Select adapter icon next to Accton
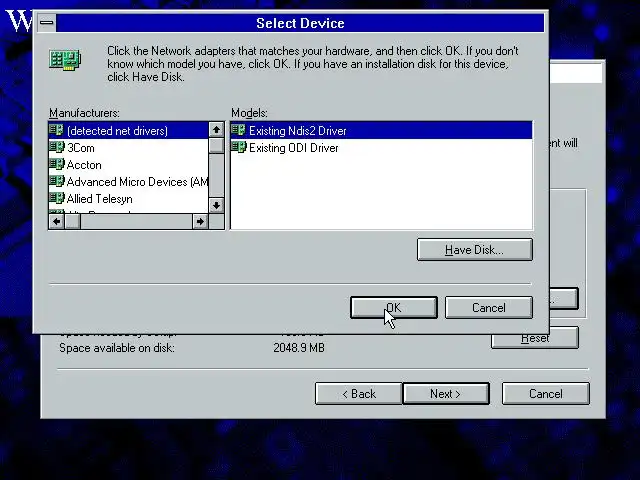 [x=56, y=164]
